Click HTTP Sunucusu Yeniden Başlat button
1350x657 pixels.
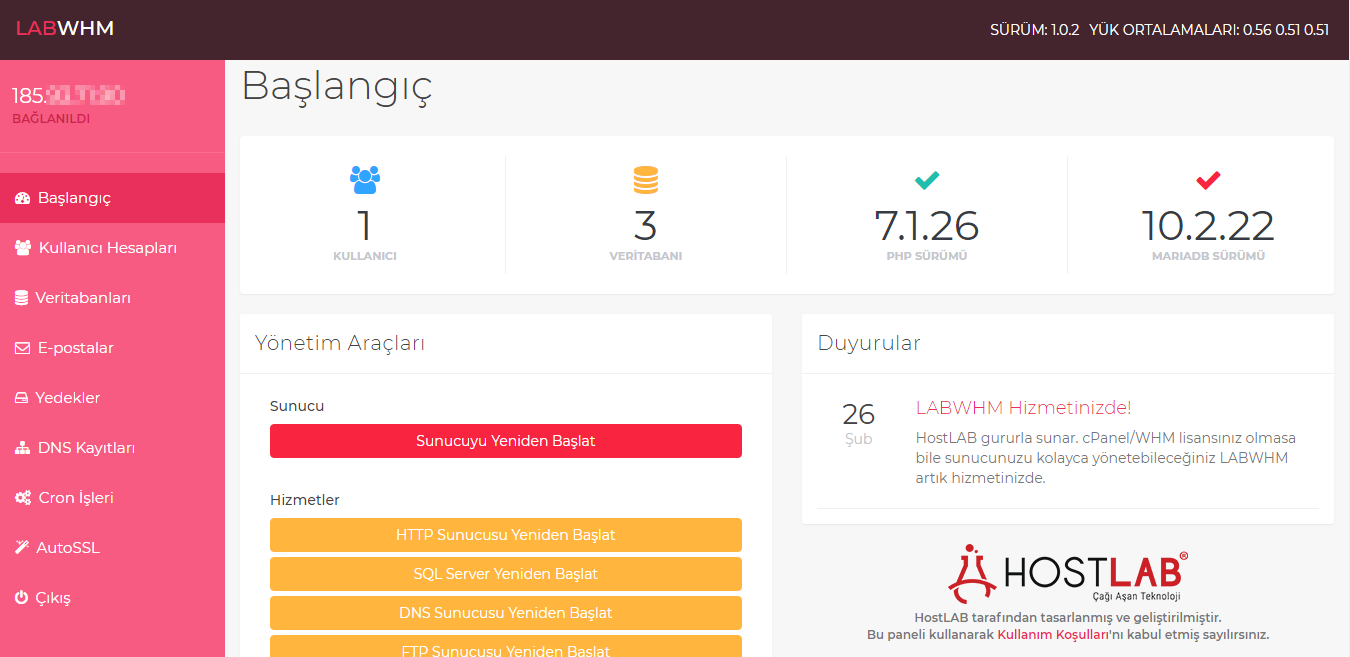pyautogui.click(x=506, y=535)
